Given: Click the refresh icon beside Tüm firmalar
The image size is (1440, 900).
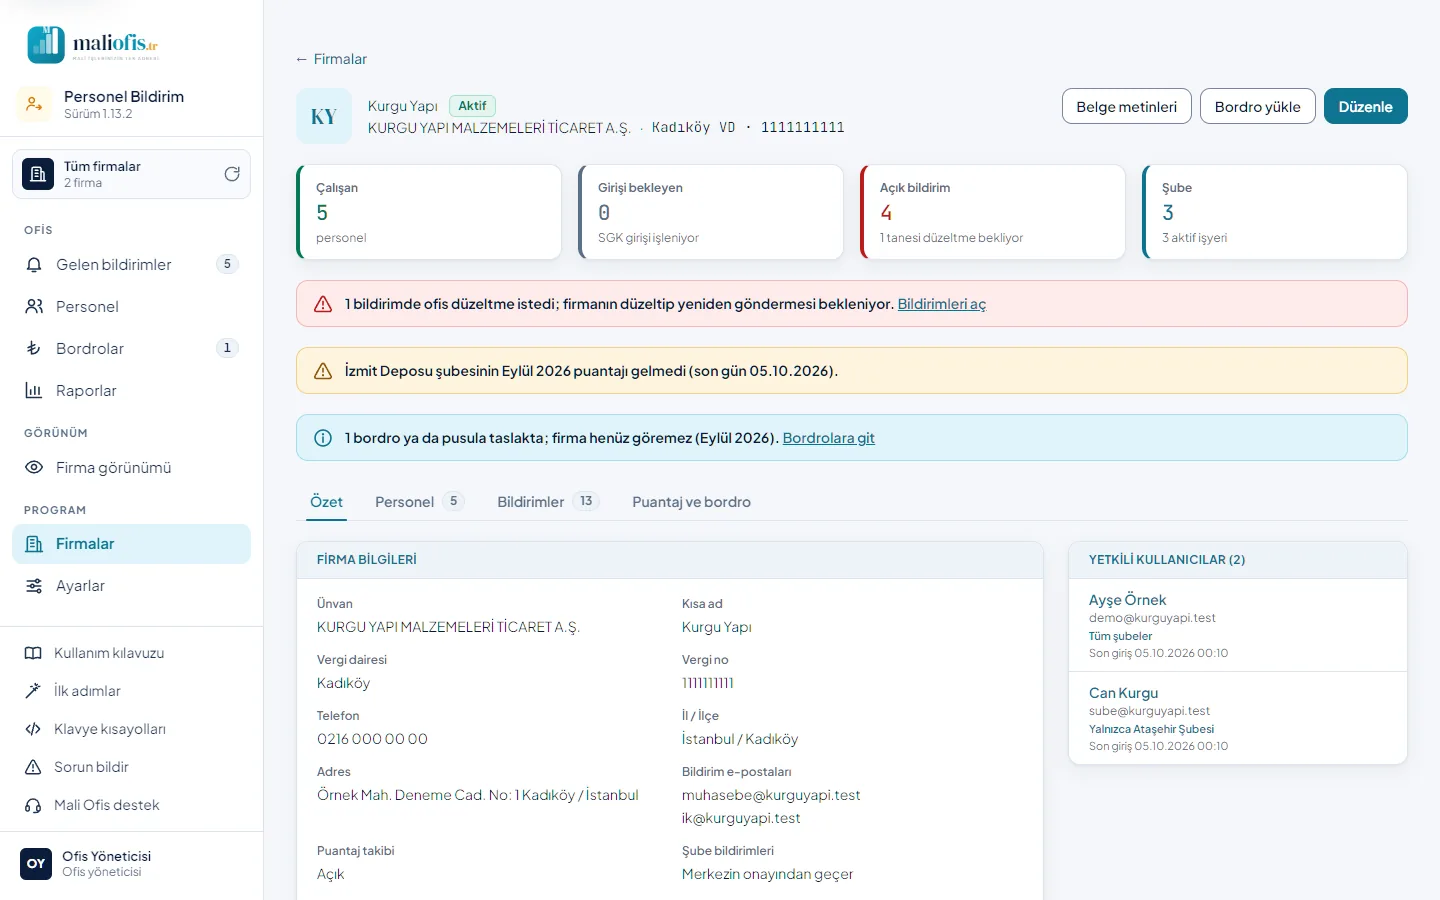Looking at the screenshot, I should pos(232,174).
